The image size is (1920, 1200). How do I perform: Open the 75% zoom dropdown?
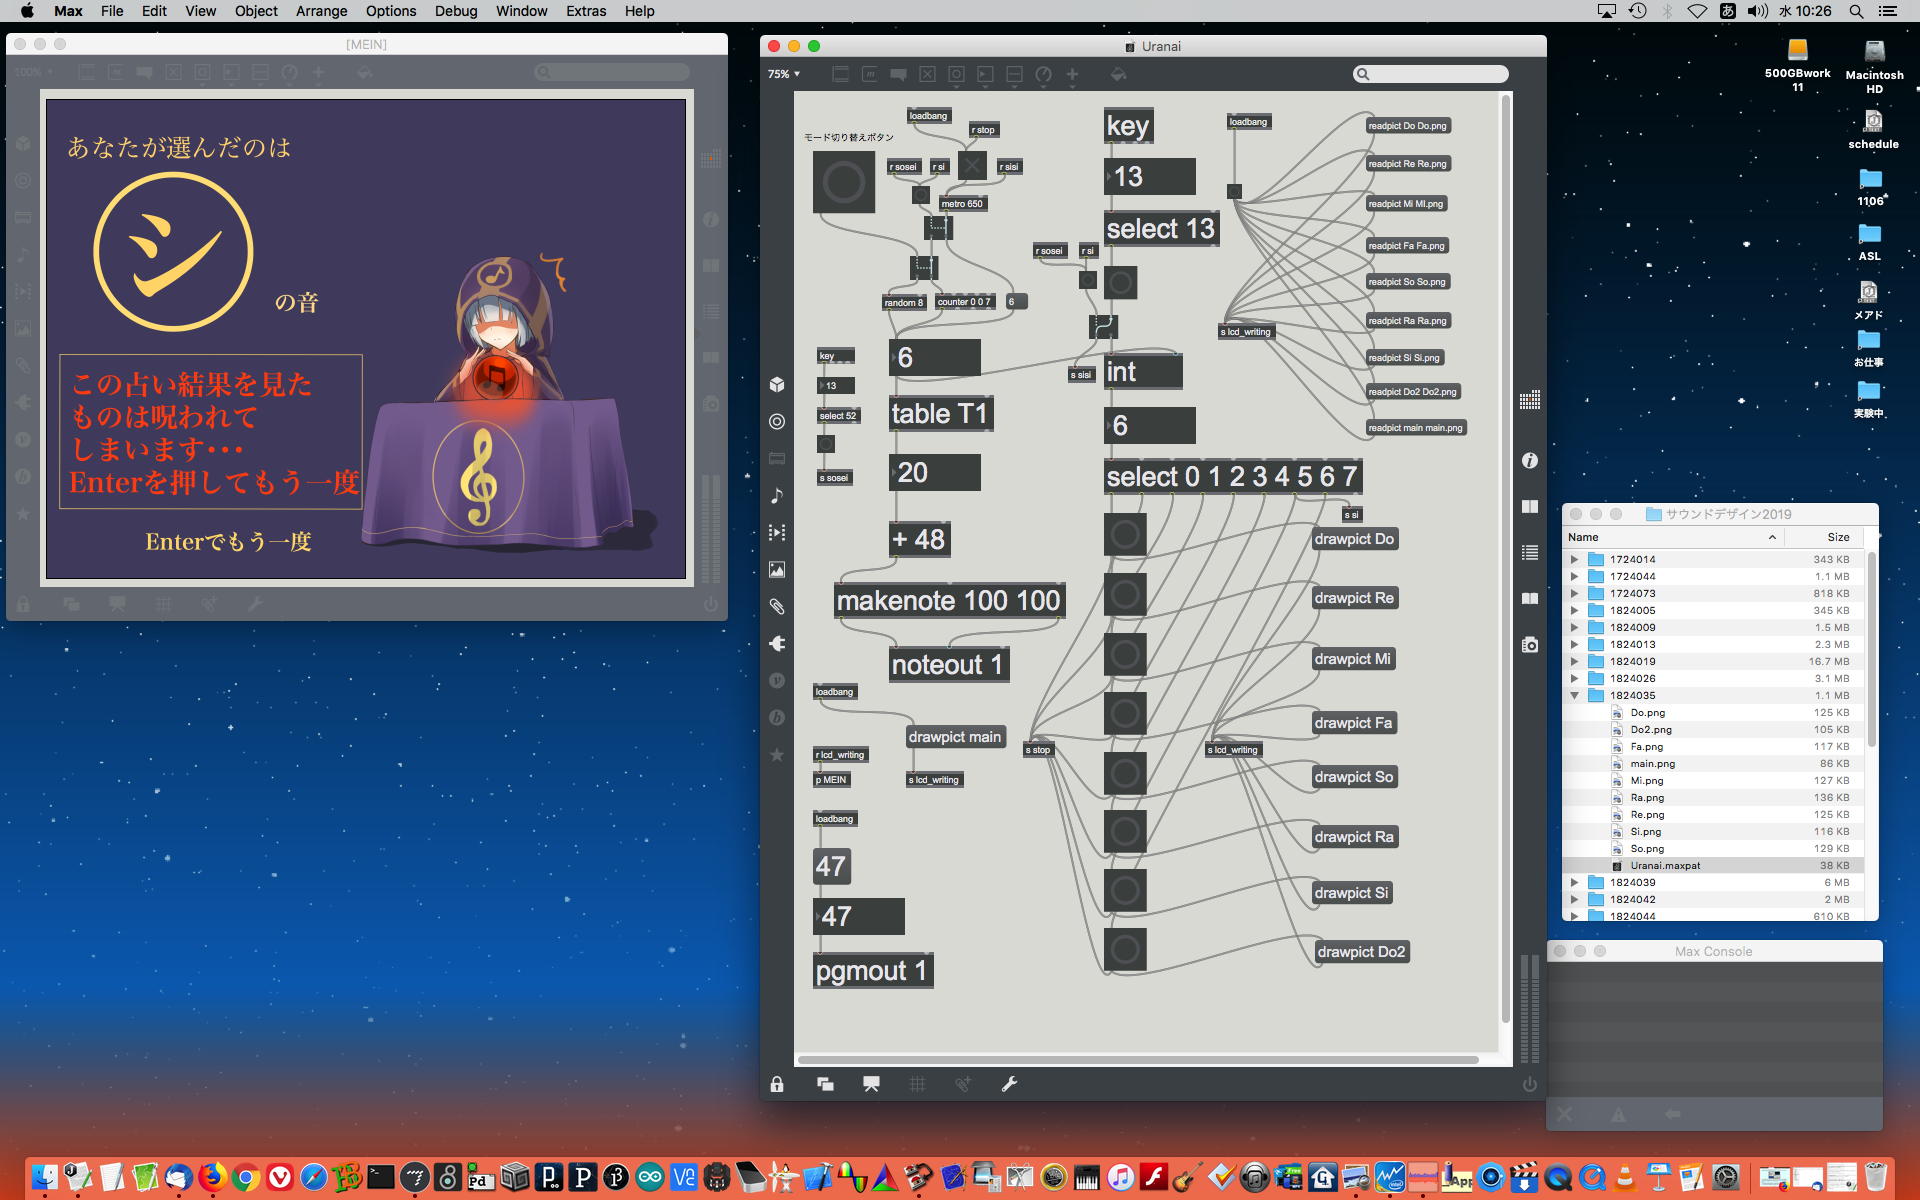point(784,74)
